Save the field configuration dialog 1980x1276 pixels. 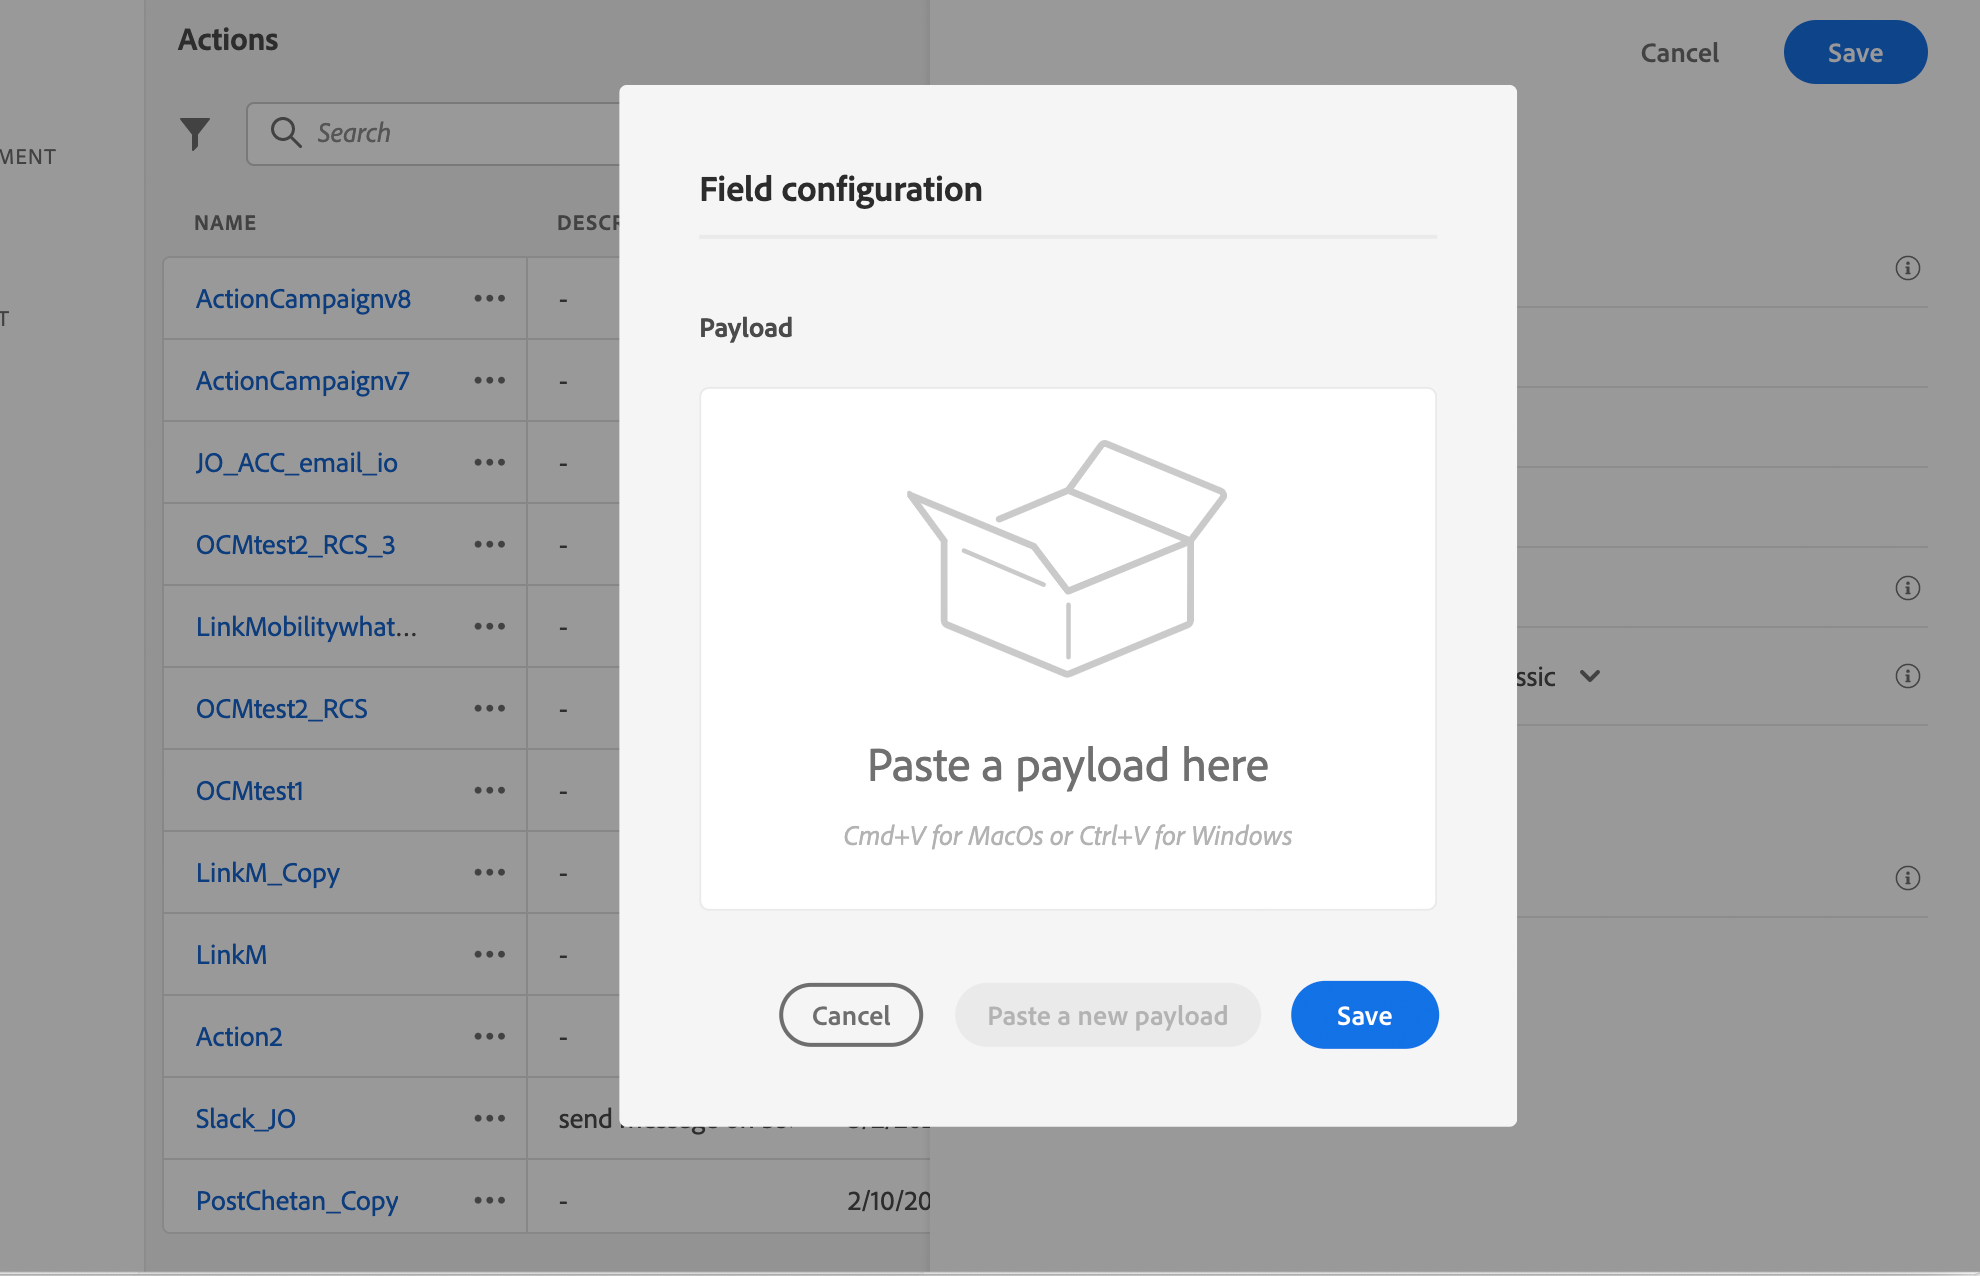pyautogui.click(x=1364, y=1015)
